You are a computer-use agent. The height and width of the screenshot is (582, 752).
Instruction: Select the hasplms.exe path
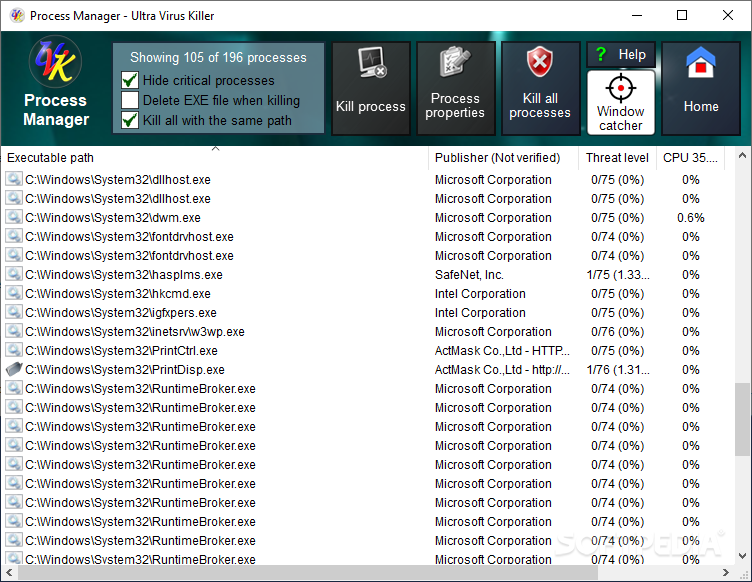tap(124, 275)
